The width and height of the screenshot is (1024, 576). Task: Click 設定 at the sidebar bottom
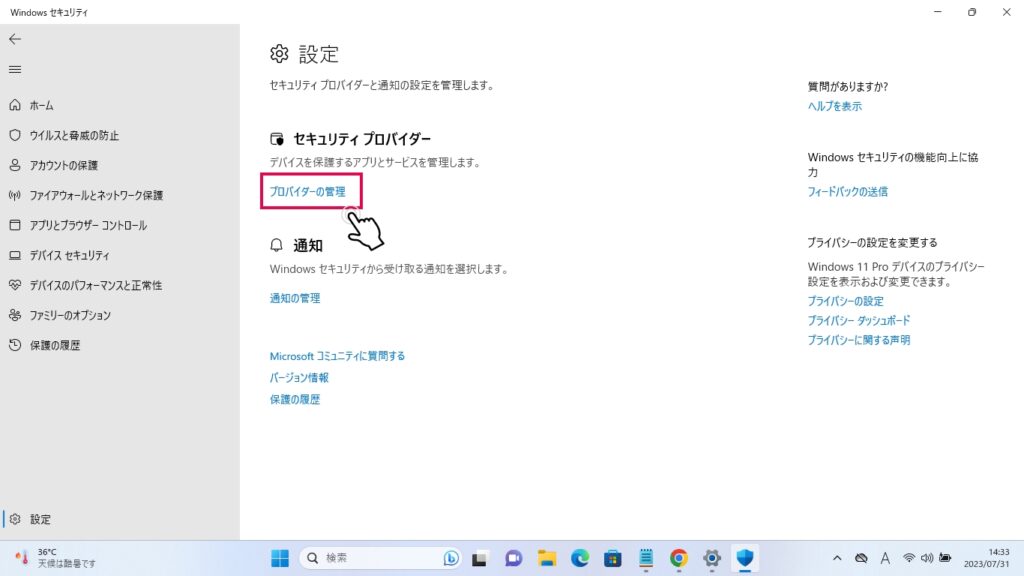click(40, 519)
